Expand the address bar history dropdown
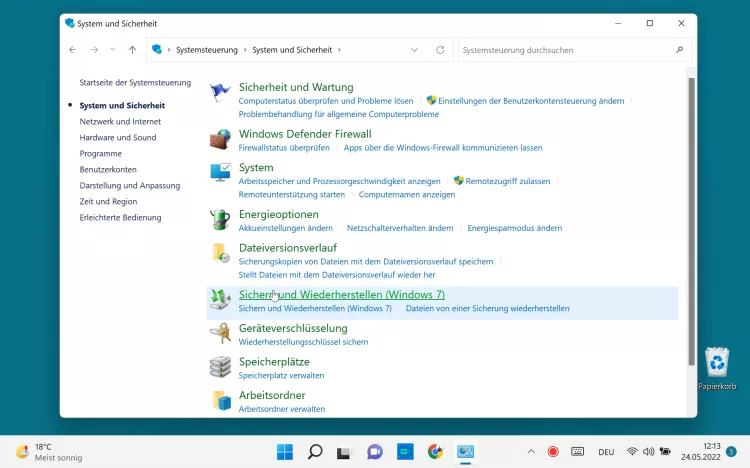750x468 pixels. click(414, 50)
